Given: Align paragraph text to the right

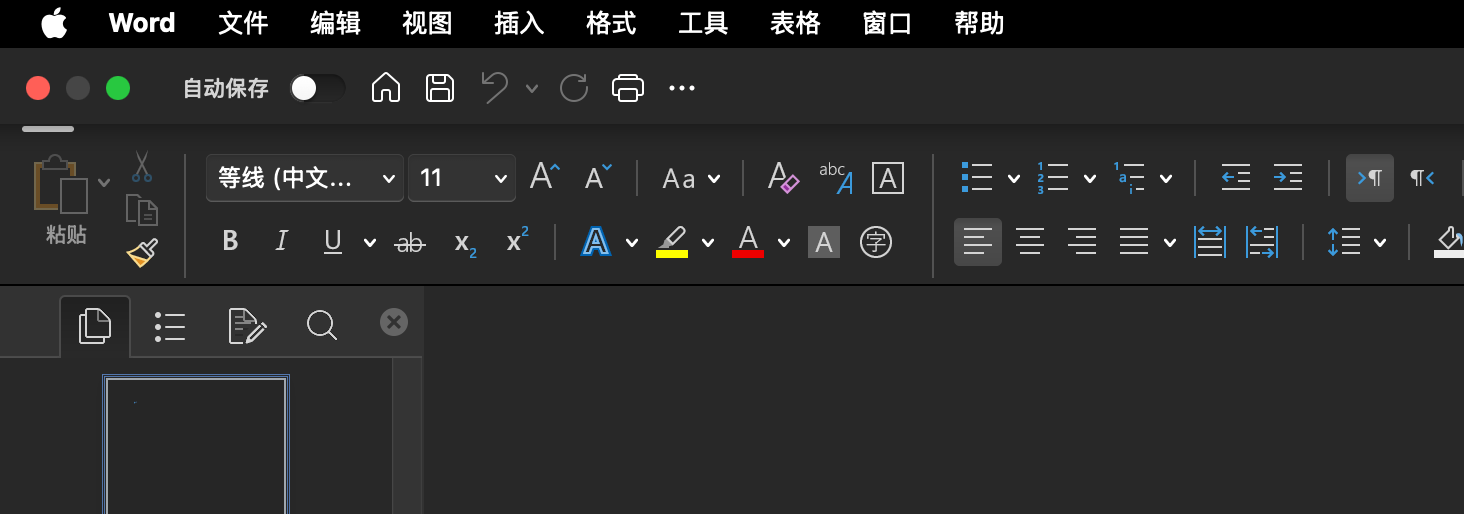Looking at the screenshot, I should tap(1082, 242).
